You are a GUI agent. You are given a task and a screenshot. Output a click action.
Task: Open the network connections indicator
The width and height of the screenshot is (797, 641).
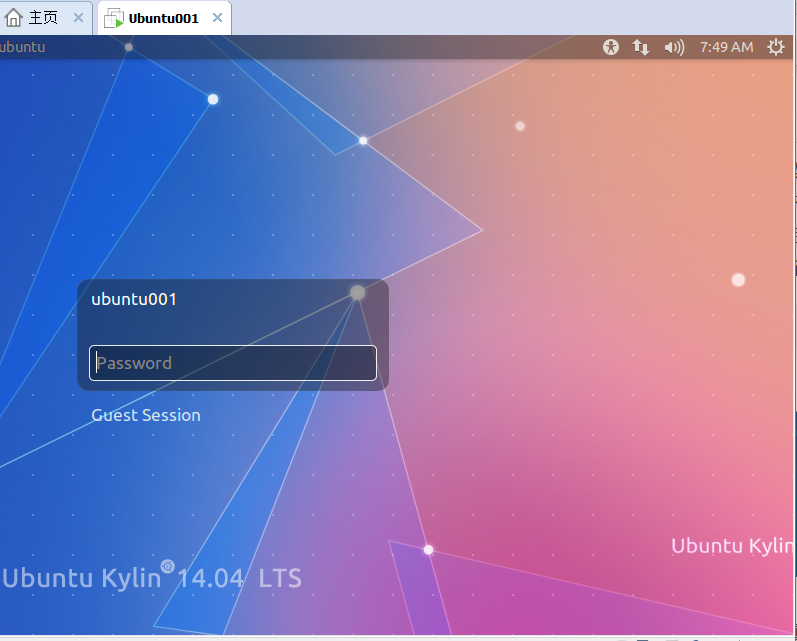pyautogui.click(x=640, y=47)
